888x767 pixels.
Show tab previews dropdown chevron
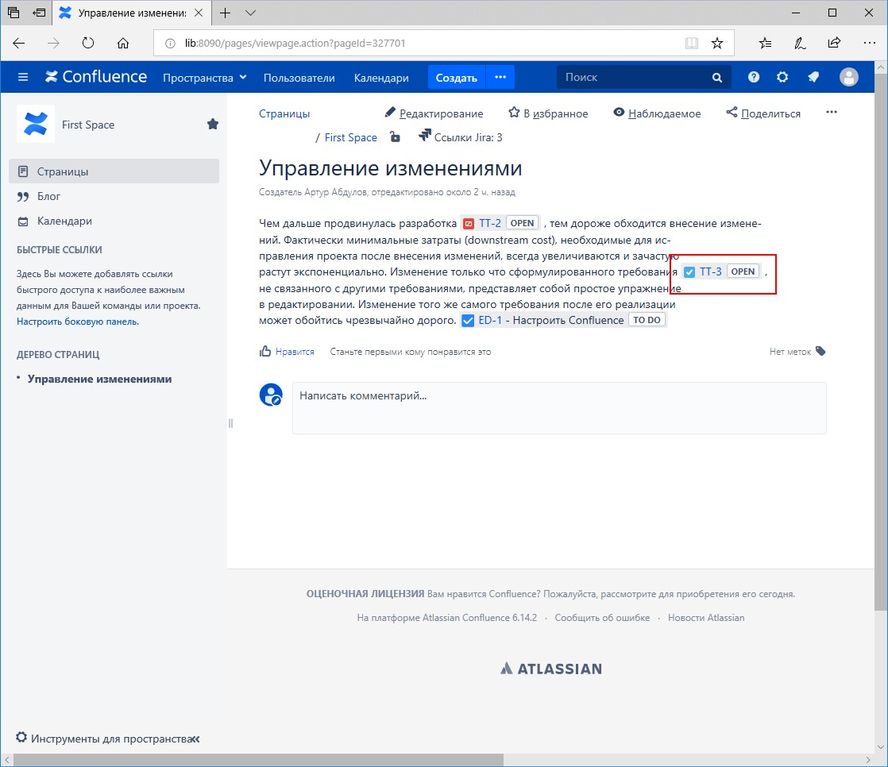pos(250,12)
